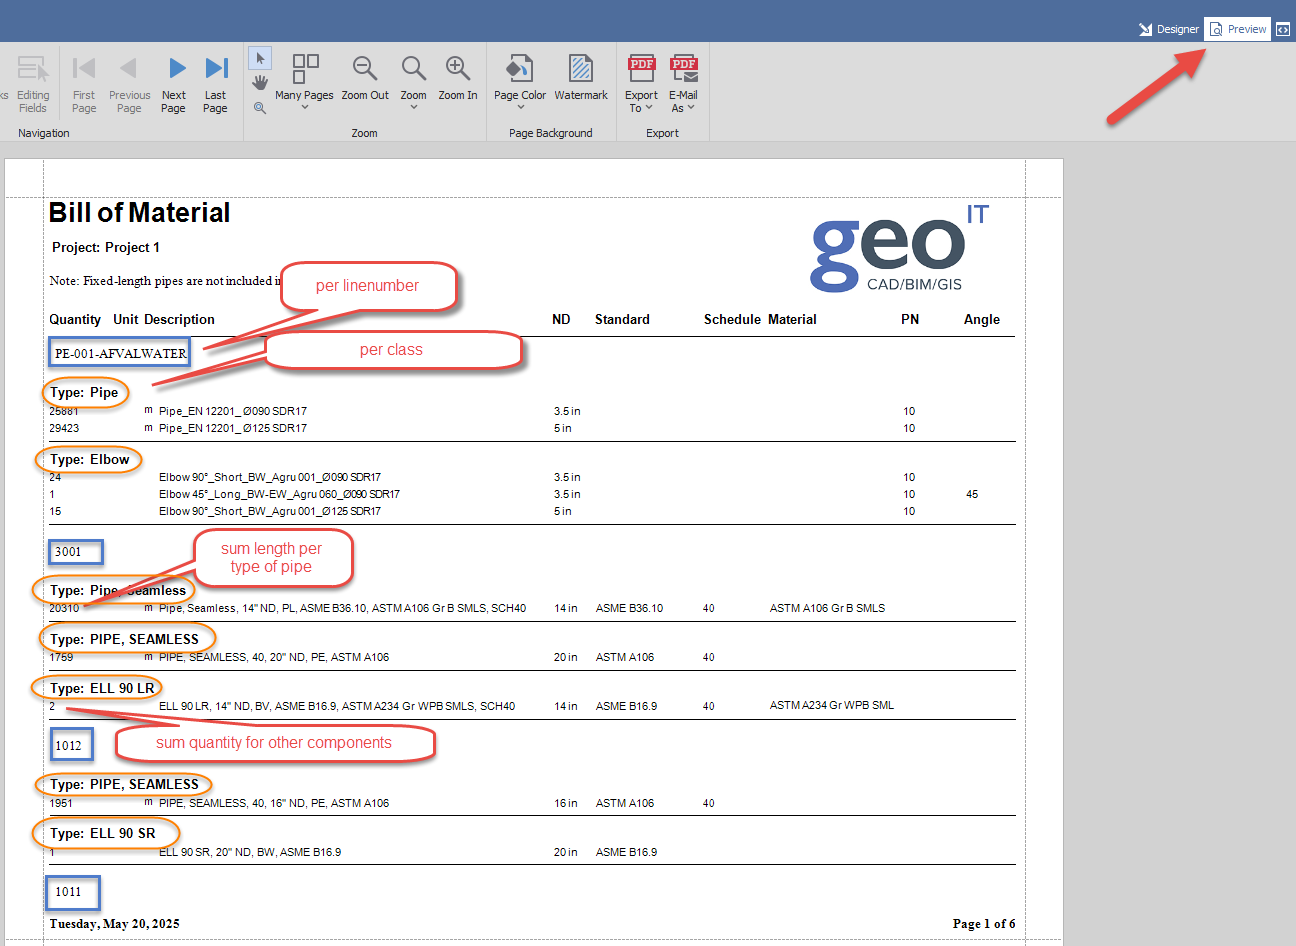1296x946 pixels.
Task: Click 'Tuesday, May 20, 2025' date footer
Action: click(115, 923)
